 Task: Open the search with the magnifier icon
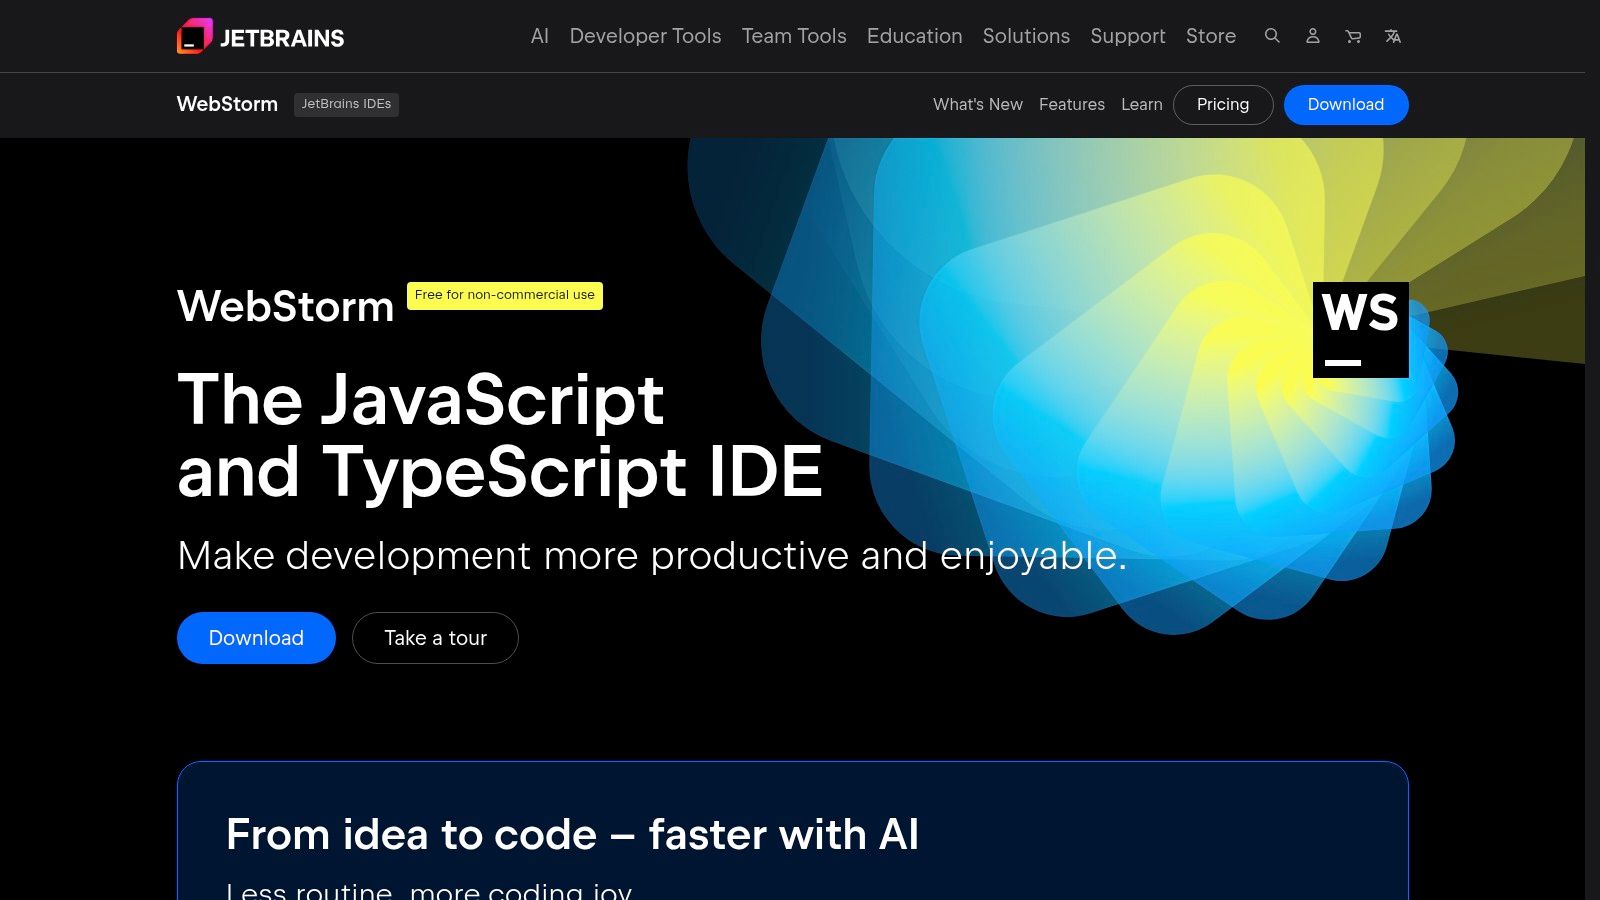(x=1272, y=36)
